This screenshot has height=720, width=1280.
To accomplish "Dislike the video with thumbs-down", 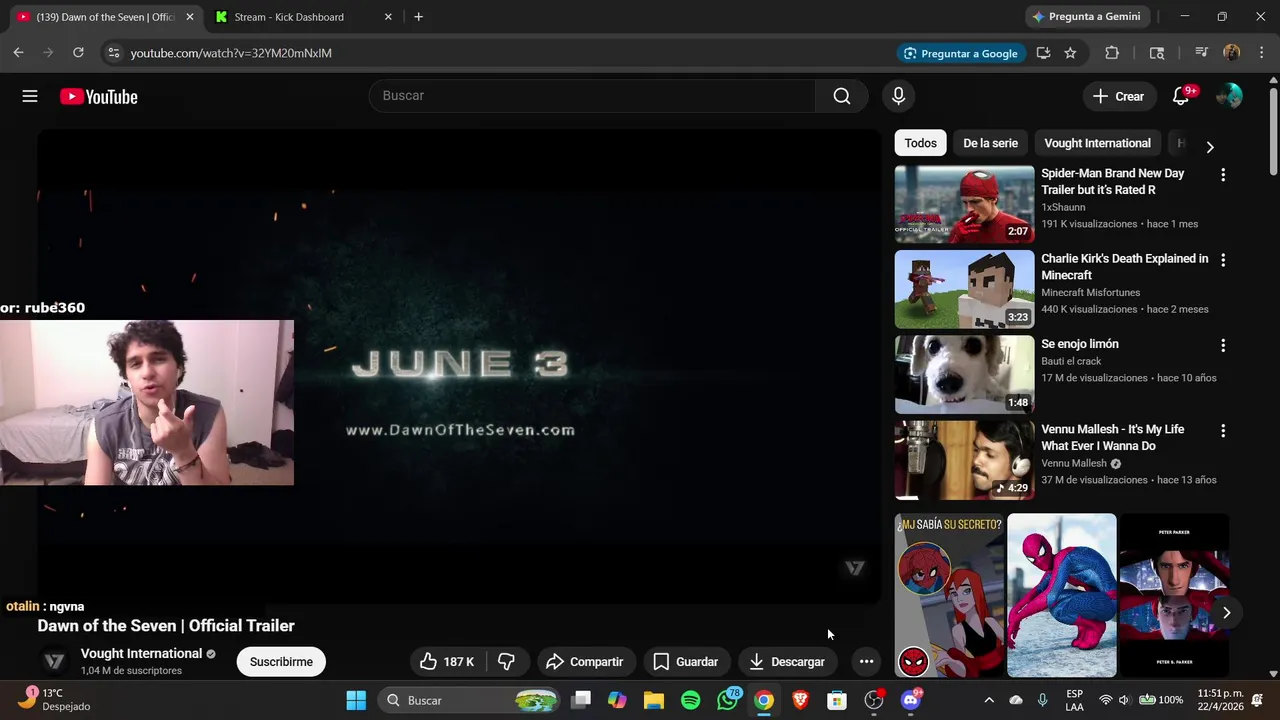I will coord(506,662).
